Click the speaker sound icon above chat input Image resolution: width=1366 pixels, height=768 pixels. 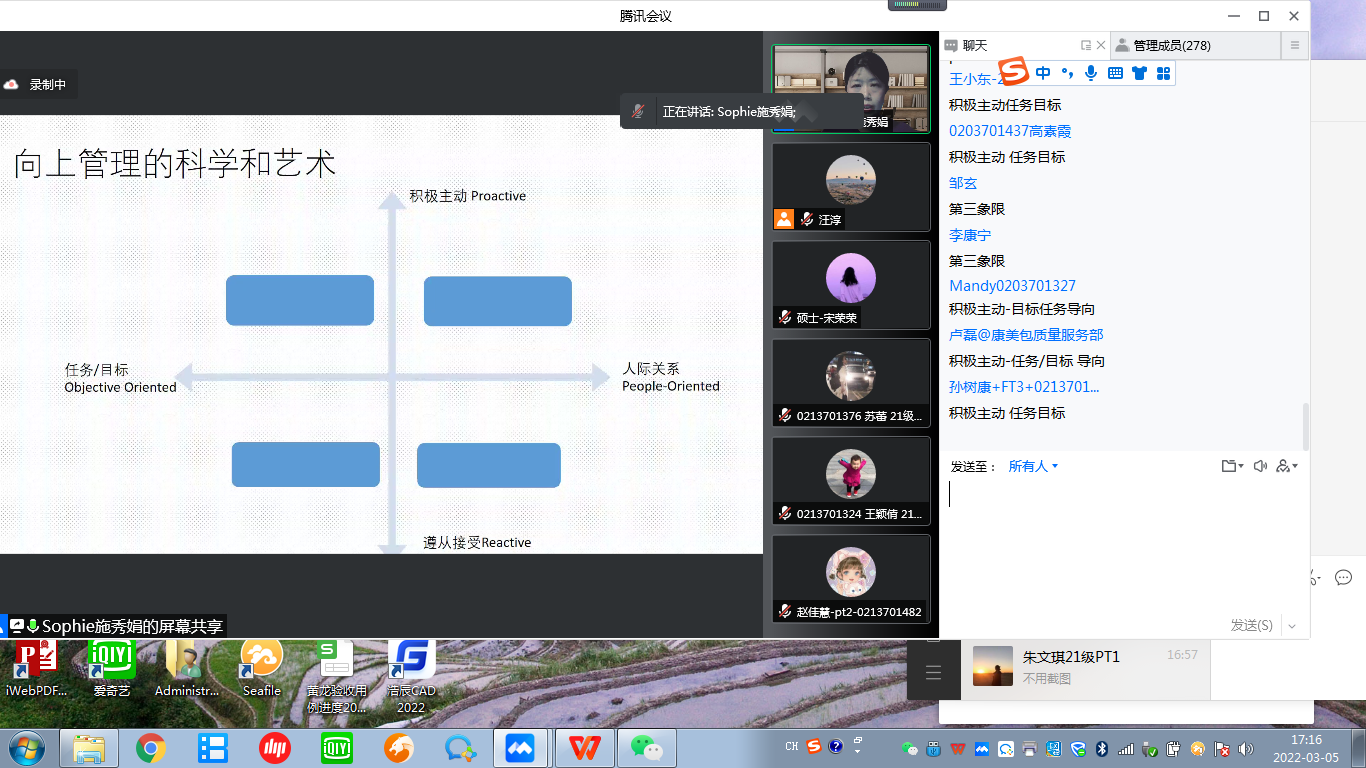coord(1259,466)
